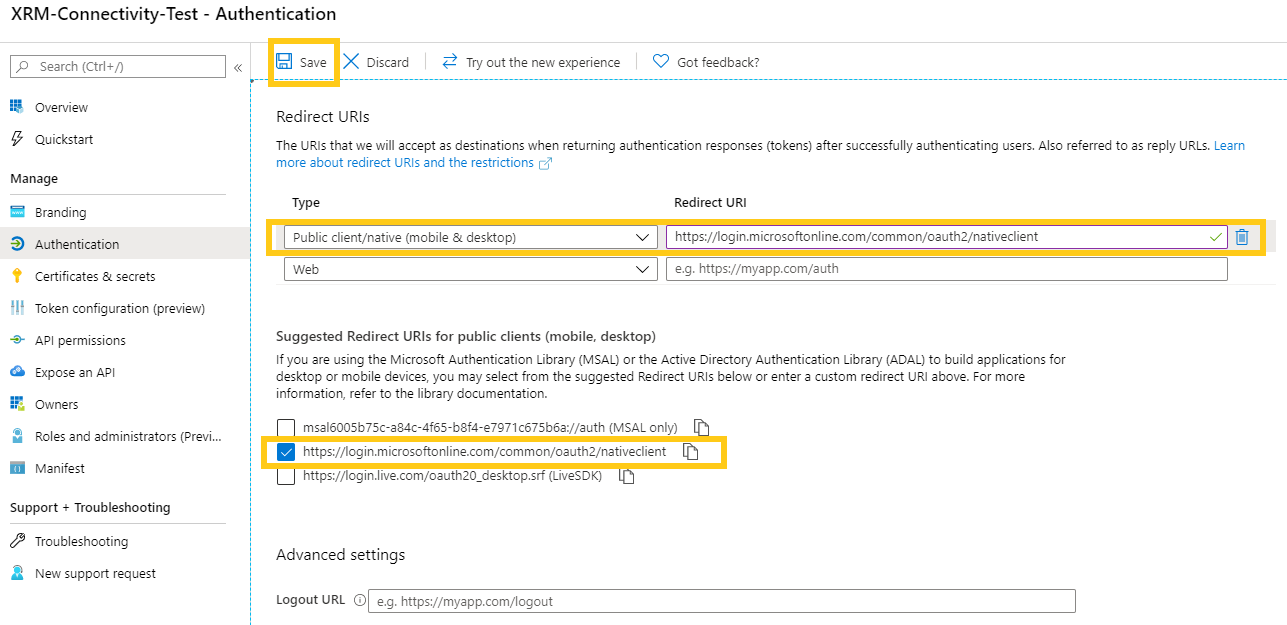1287x625 pixels.
Task: Open New support request
Action: [x=95, y=573]
